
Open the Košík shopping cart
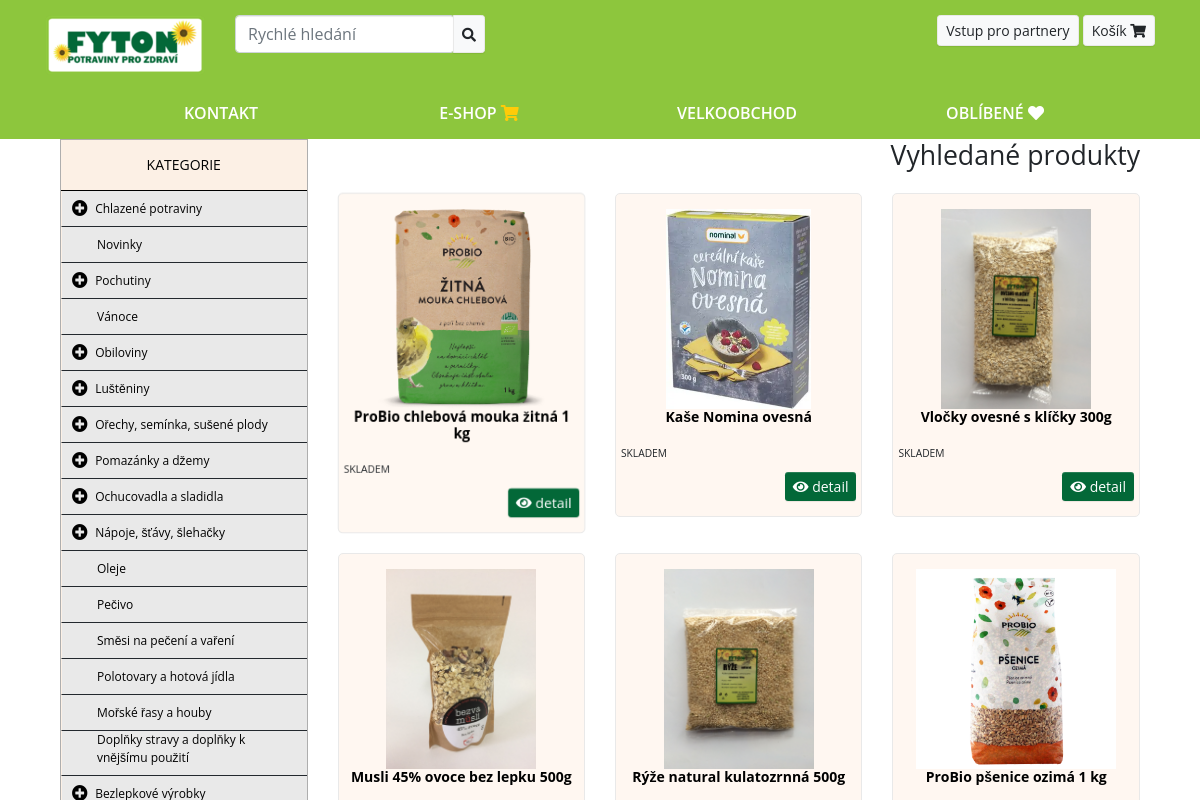(x=1118, y=31)
